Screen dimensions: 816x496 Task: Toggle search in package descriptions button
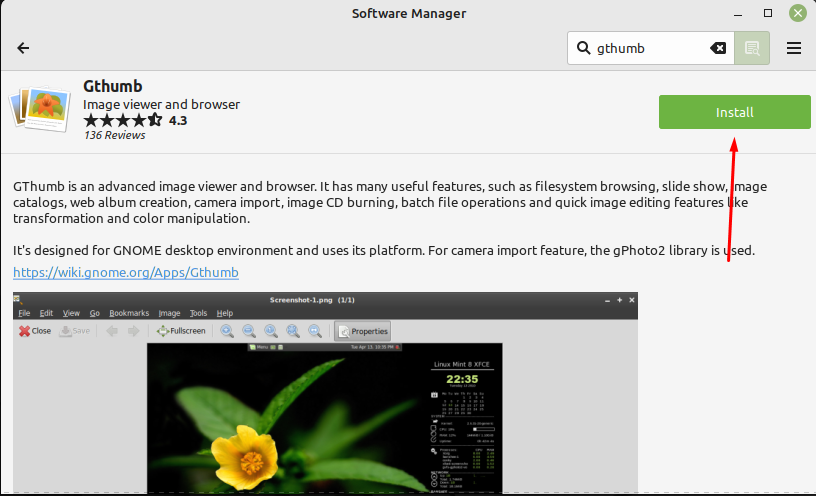click(752, 48)
